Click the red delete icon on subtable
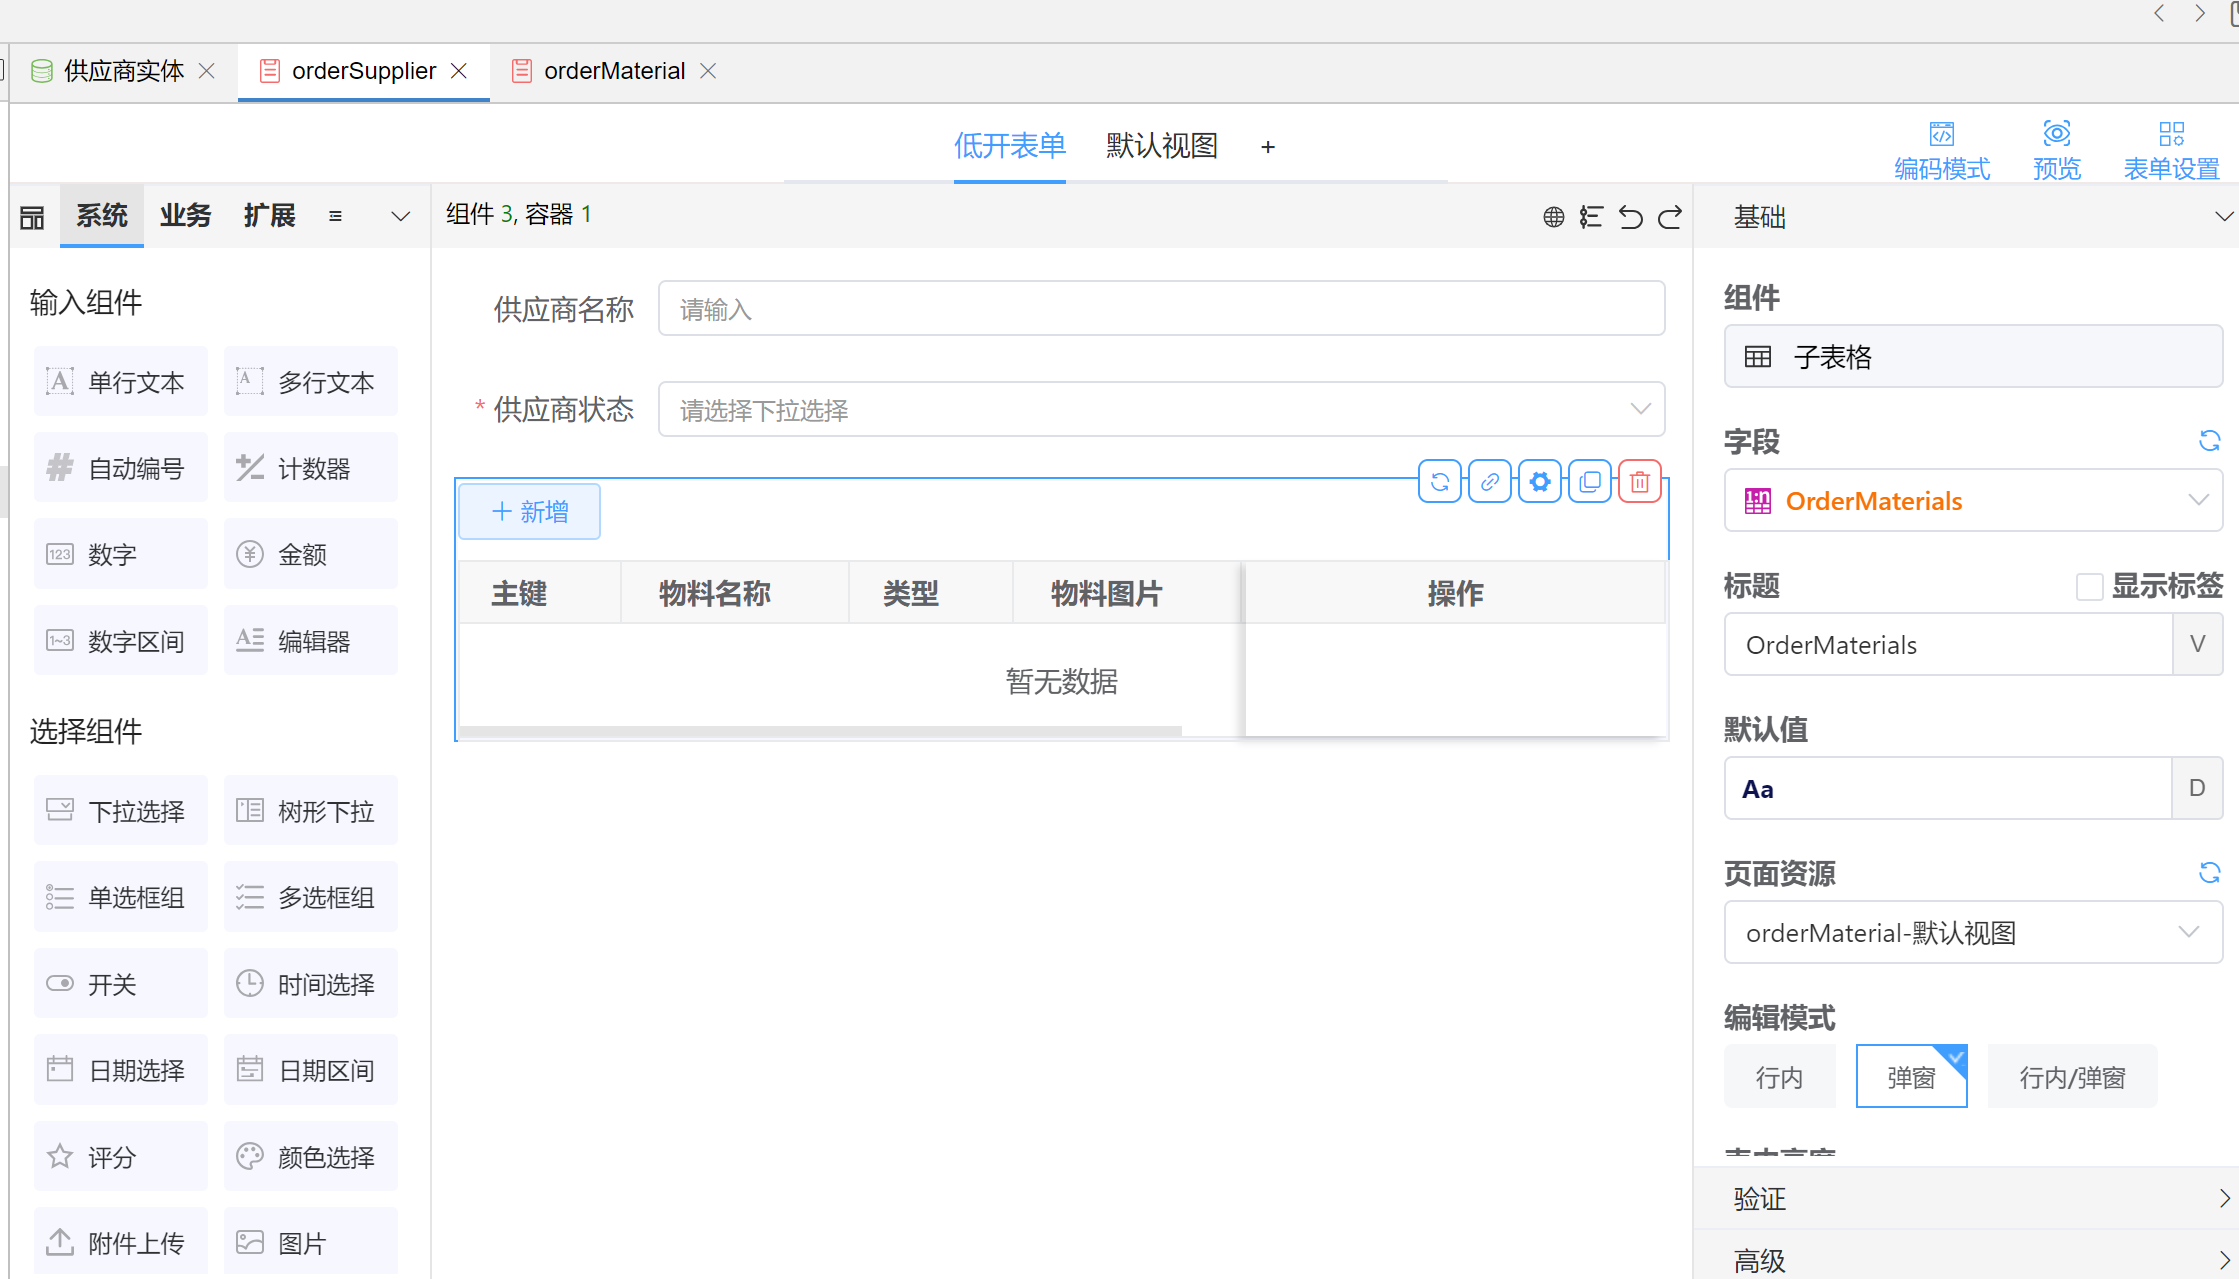Image resolution: width=2239 pixels, height=1279 pixels. coord(1639,482)
